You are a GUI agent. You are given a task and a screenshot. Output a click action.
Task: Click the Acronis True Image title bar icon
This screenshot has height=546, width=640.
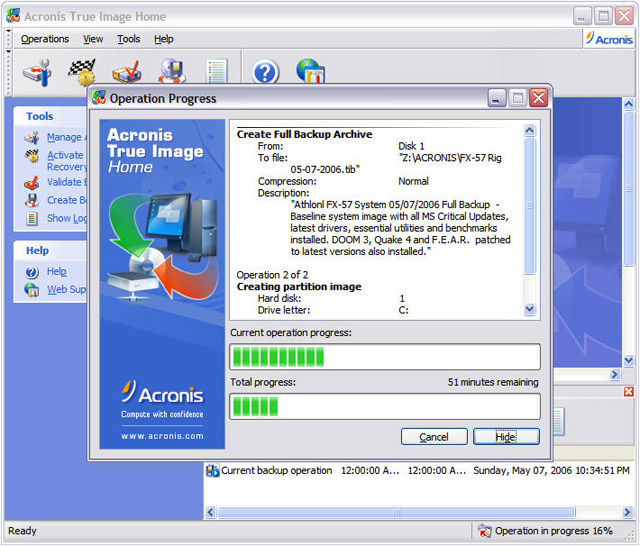click(13, 16)
